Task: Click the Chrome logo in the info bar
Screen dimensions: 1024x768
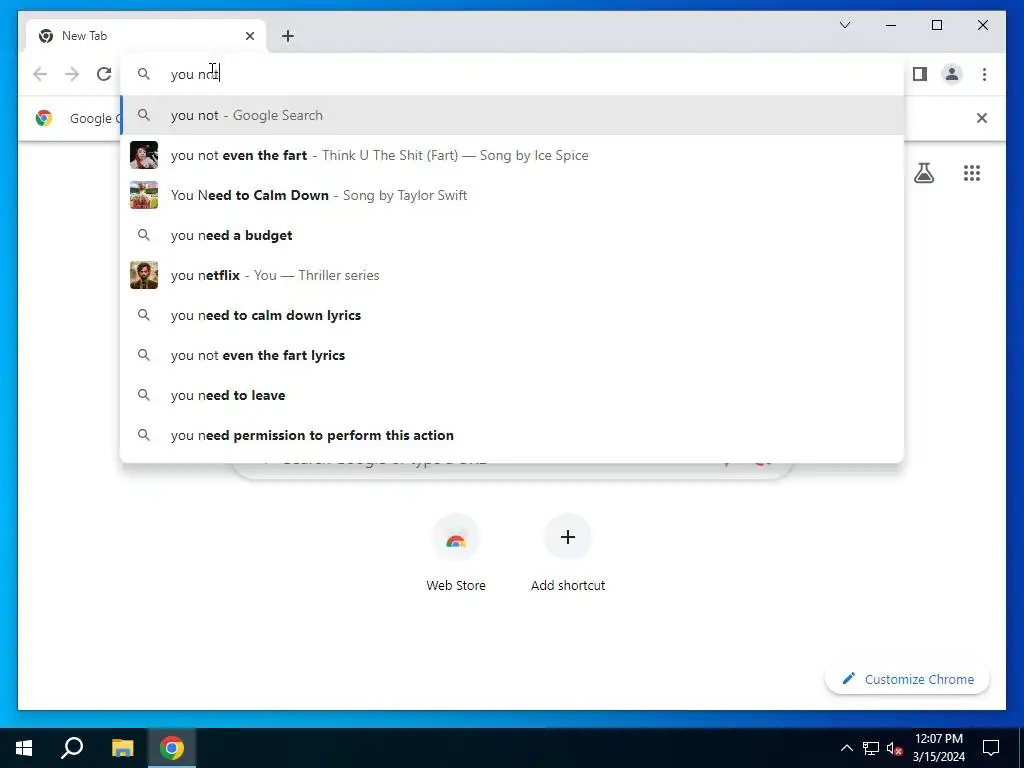Action: click(44, 118)
